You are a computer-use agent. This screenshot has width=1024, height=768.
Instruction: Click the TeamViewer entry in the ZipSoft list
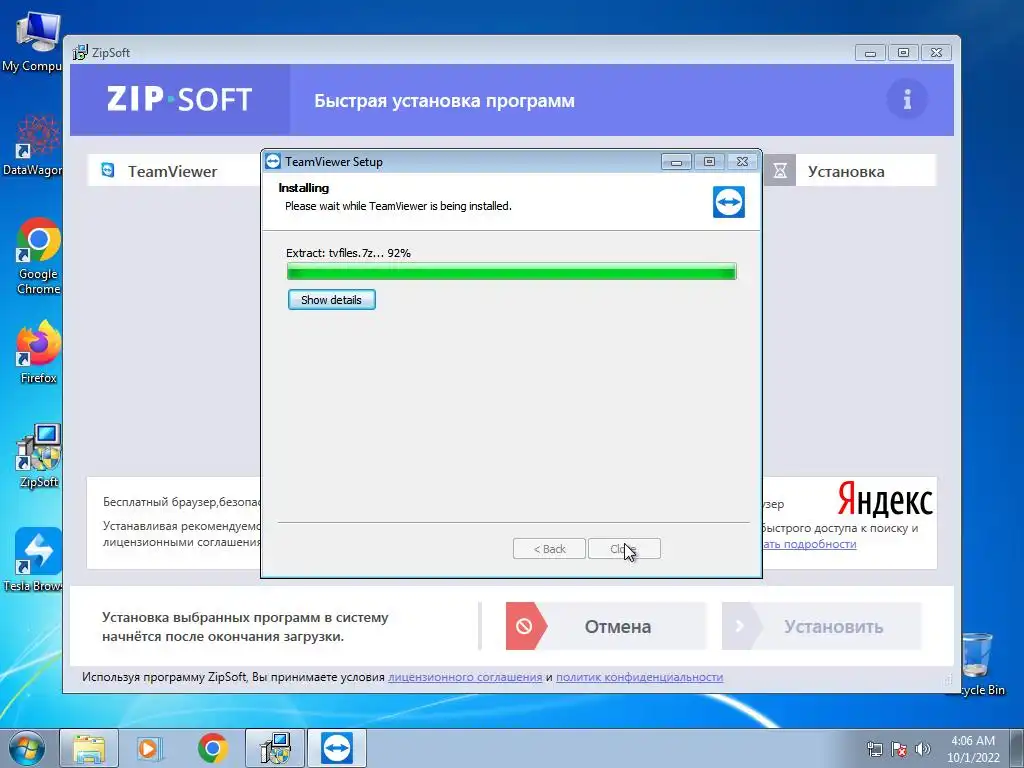[174, 170]
